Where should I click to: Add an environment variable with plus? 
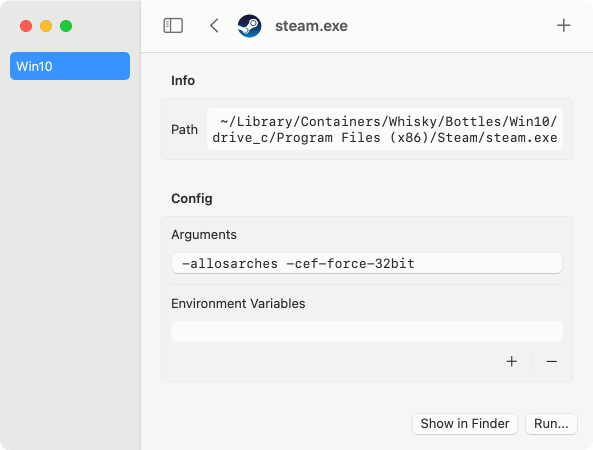[511, 362]
